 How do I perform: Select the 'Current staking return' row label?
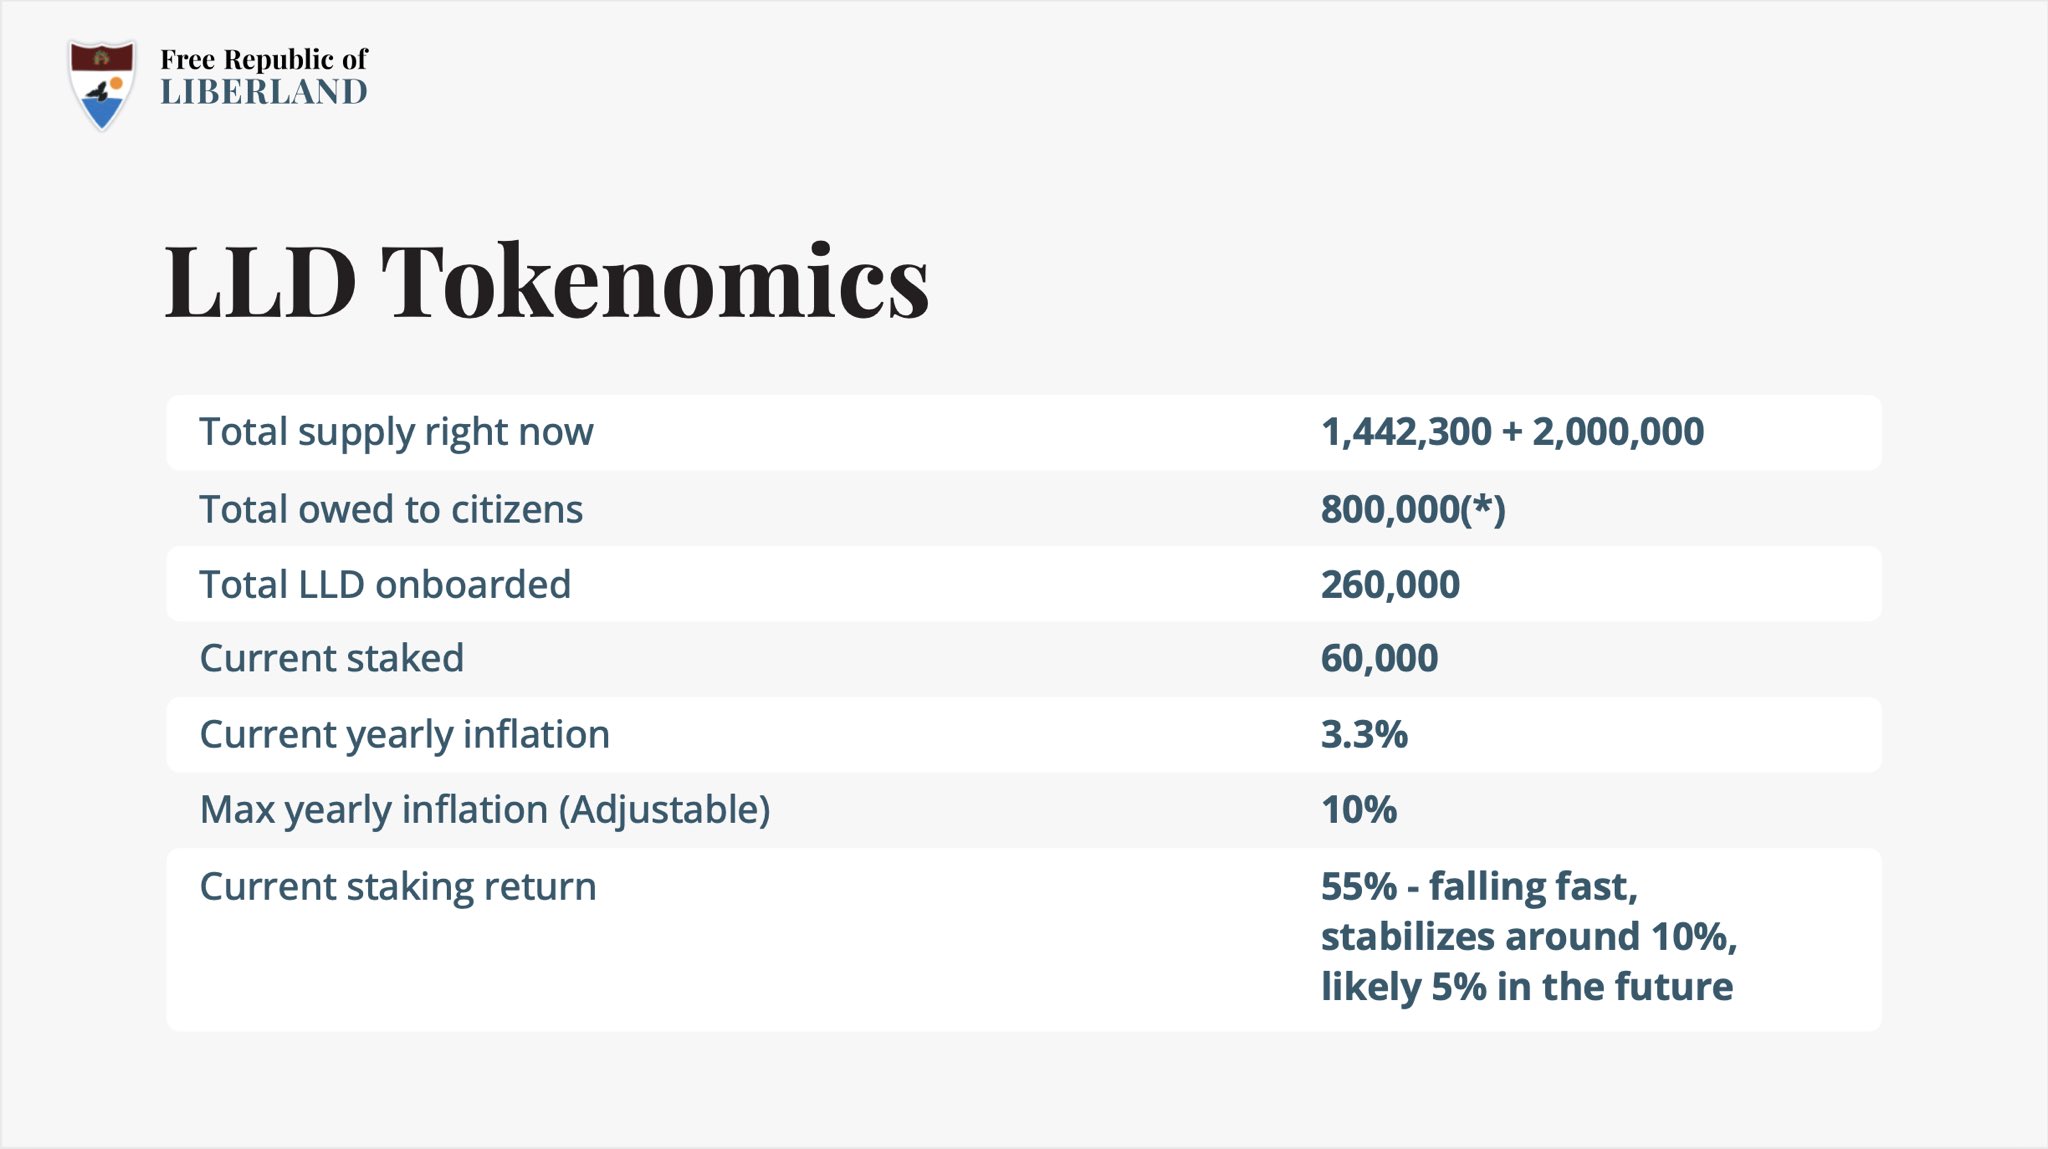pos(398,888)
